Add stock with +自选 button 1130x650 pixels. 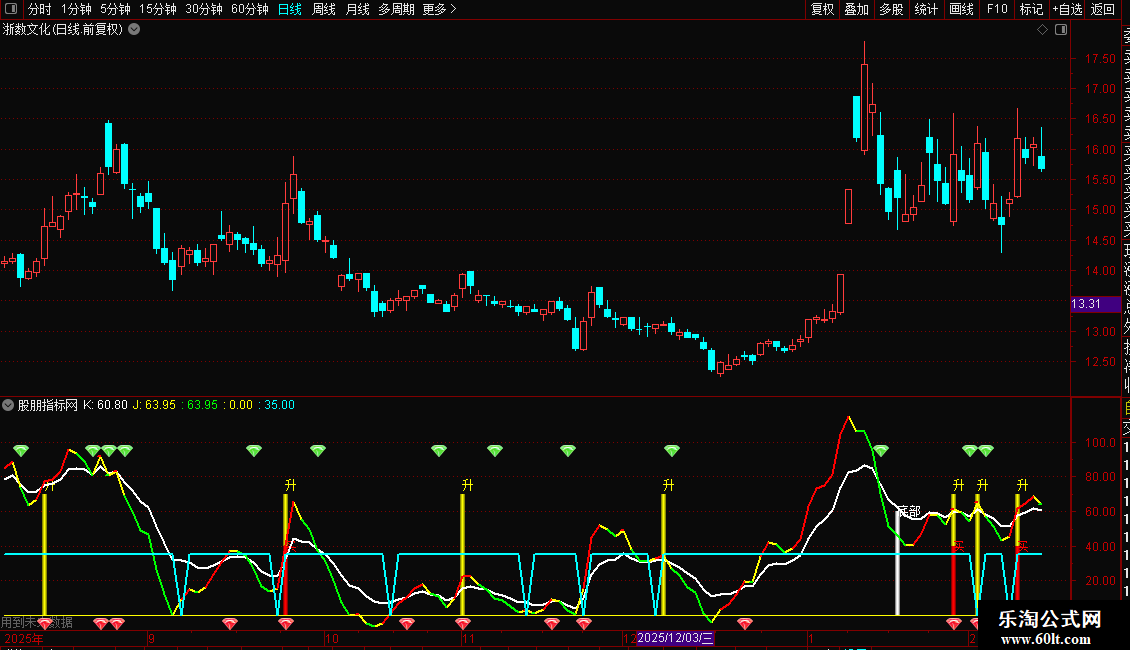pos(1067,9)
